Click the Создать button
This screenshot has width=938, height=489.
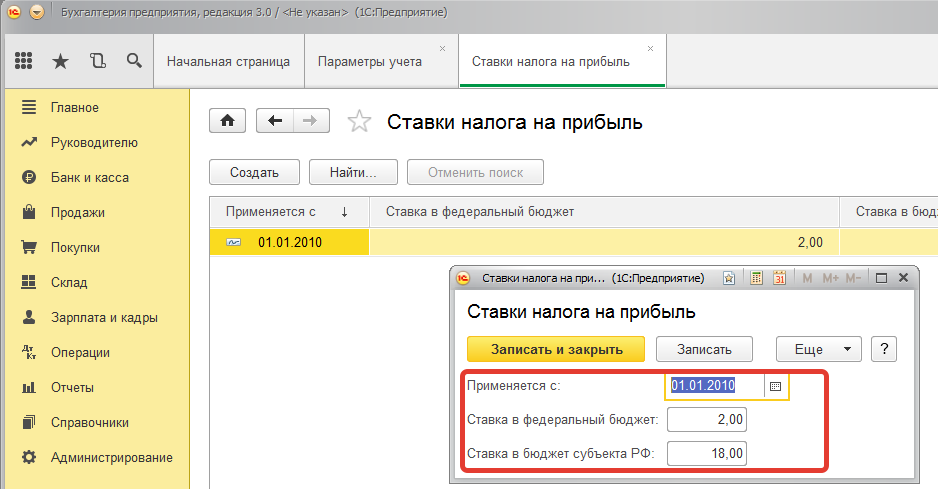point(254,172)
